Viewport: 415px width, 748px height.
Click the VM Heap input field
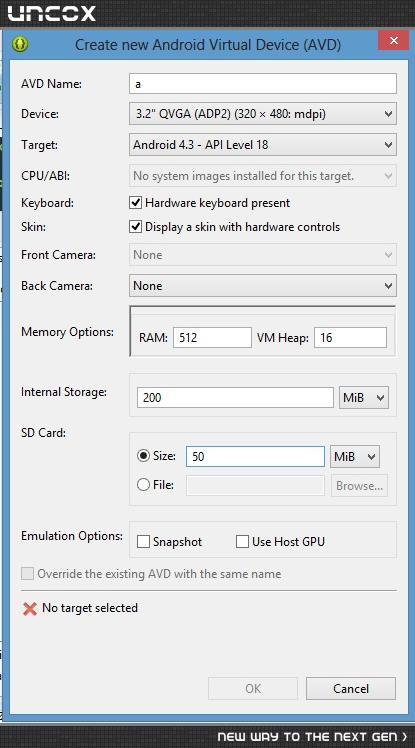click(x=350, y=338)
